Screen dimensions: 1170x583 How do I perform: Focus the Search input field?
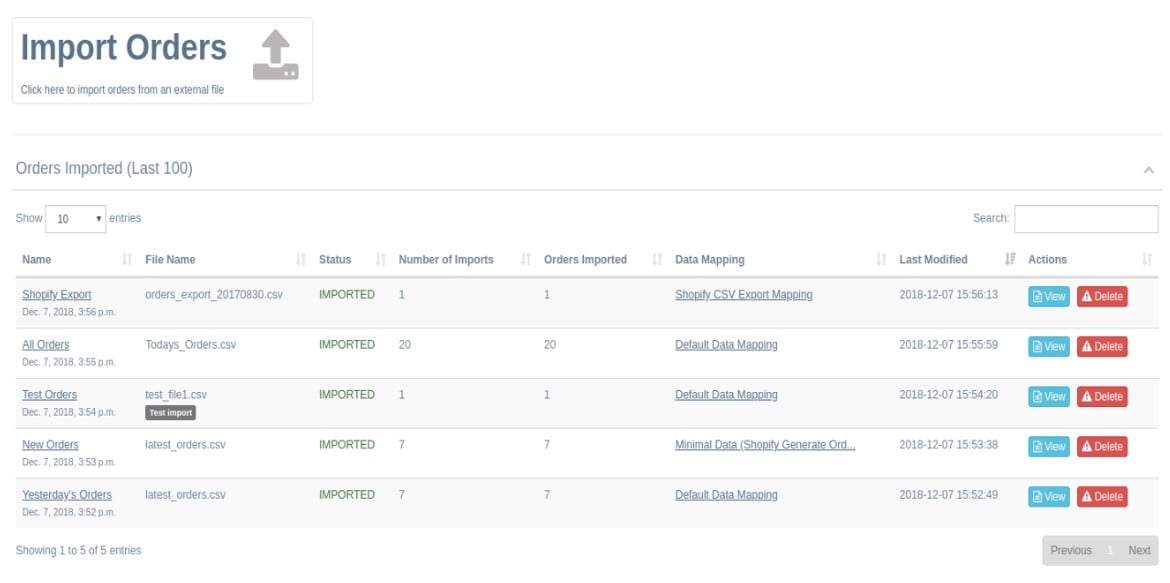(1086, 219)
